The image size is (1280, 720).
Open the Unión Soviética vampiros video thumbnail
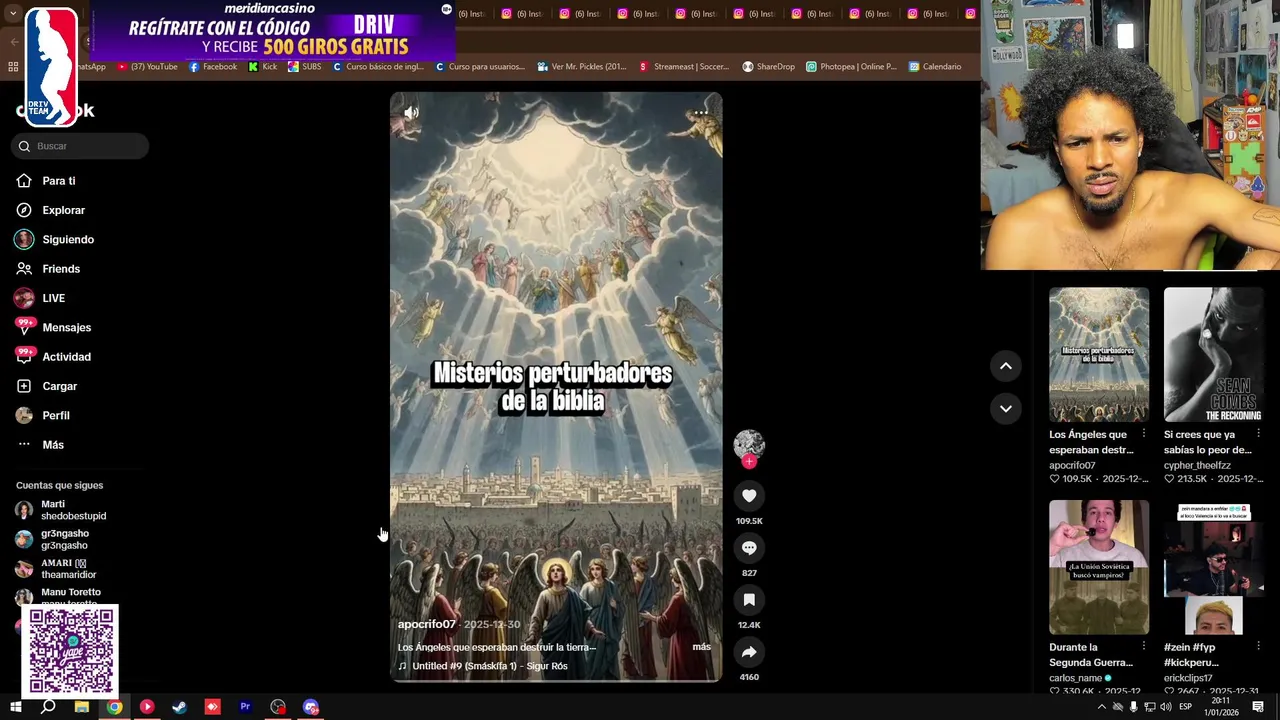pos(1099,567)
